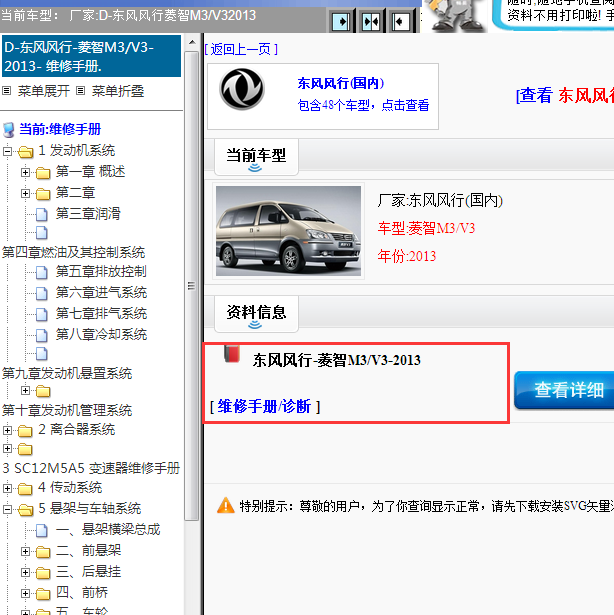Click 菜单折叠 to collapse the menu
Image resolution: width=614 pixels, height=615 pixels.
coord(118,91)
